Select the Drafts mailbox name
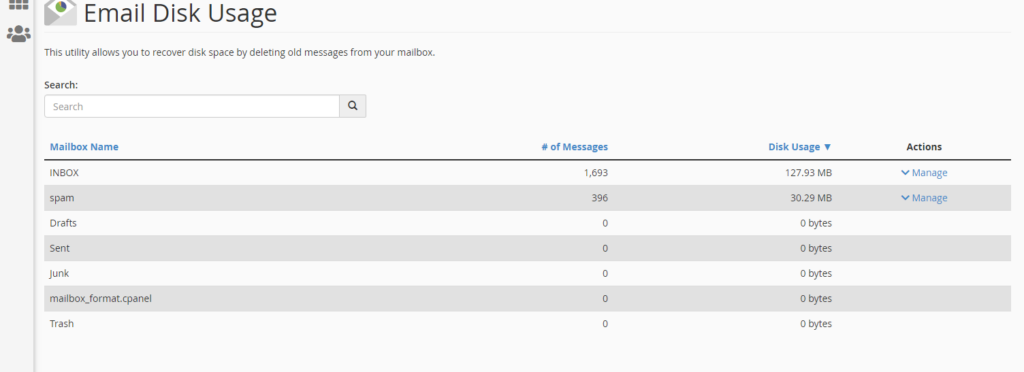The width and height of the screenshot is (1024, 372). (63, 223)
